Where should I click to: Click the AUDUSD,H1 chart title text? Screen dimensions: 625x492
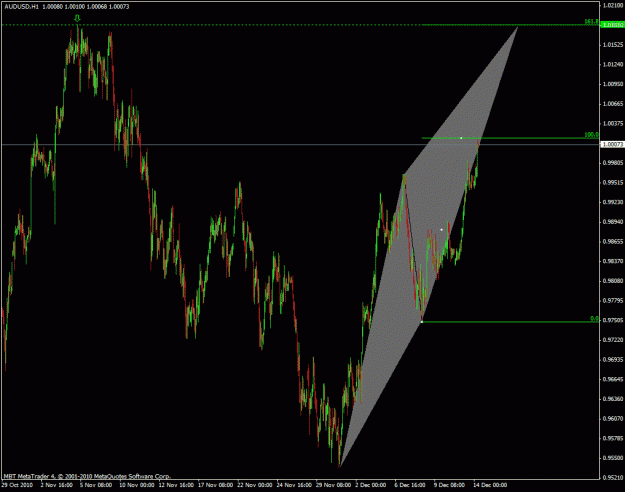[20, 7]
